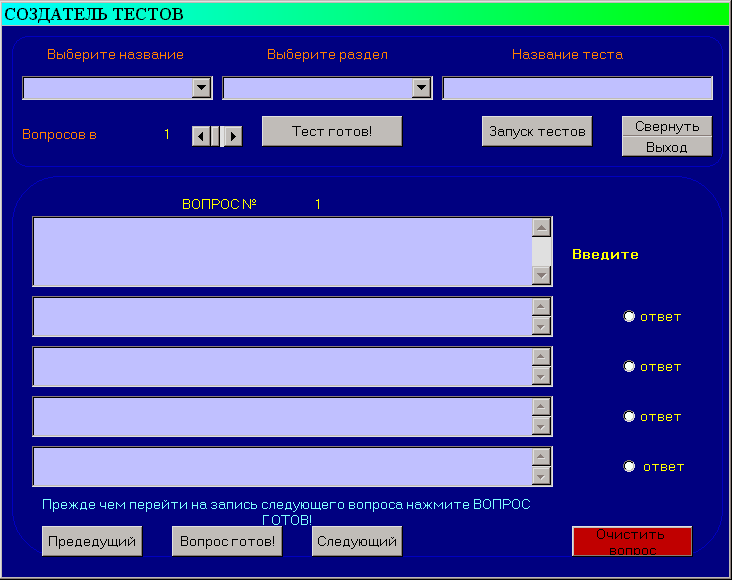
Task: Click inside the third answer text field
Action: (x=283, y=417)
